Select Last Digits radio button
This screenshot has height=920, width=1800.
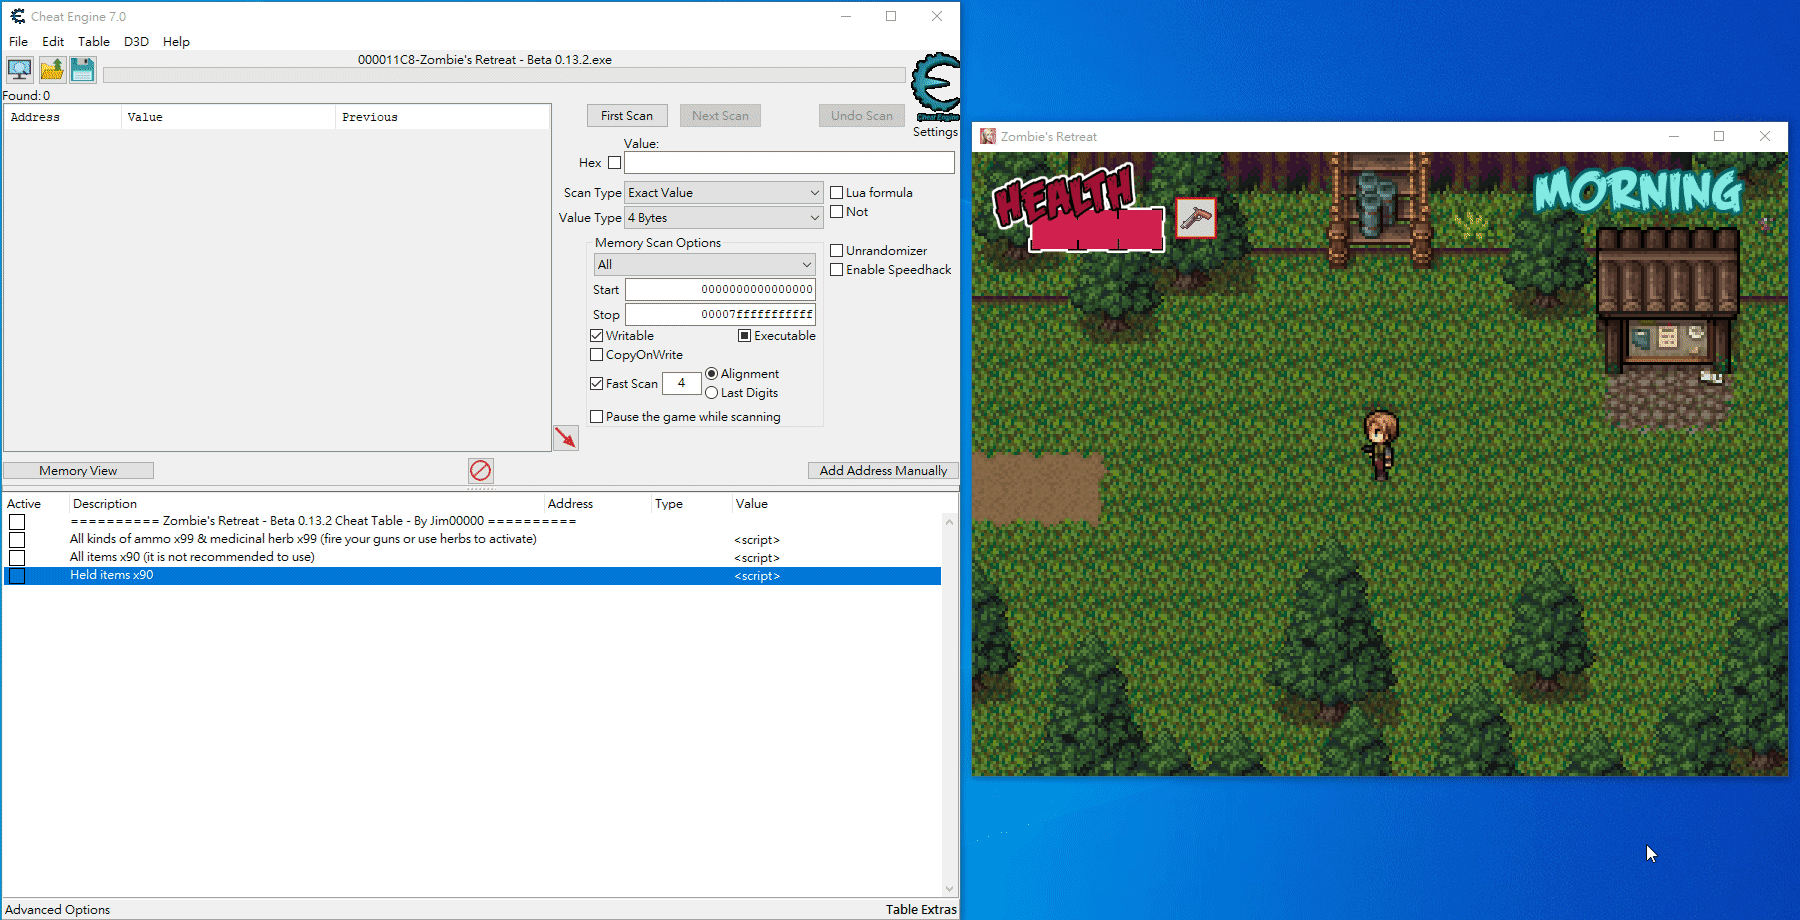[x=711, y=393]
